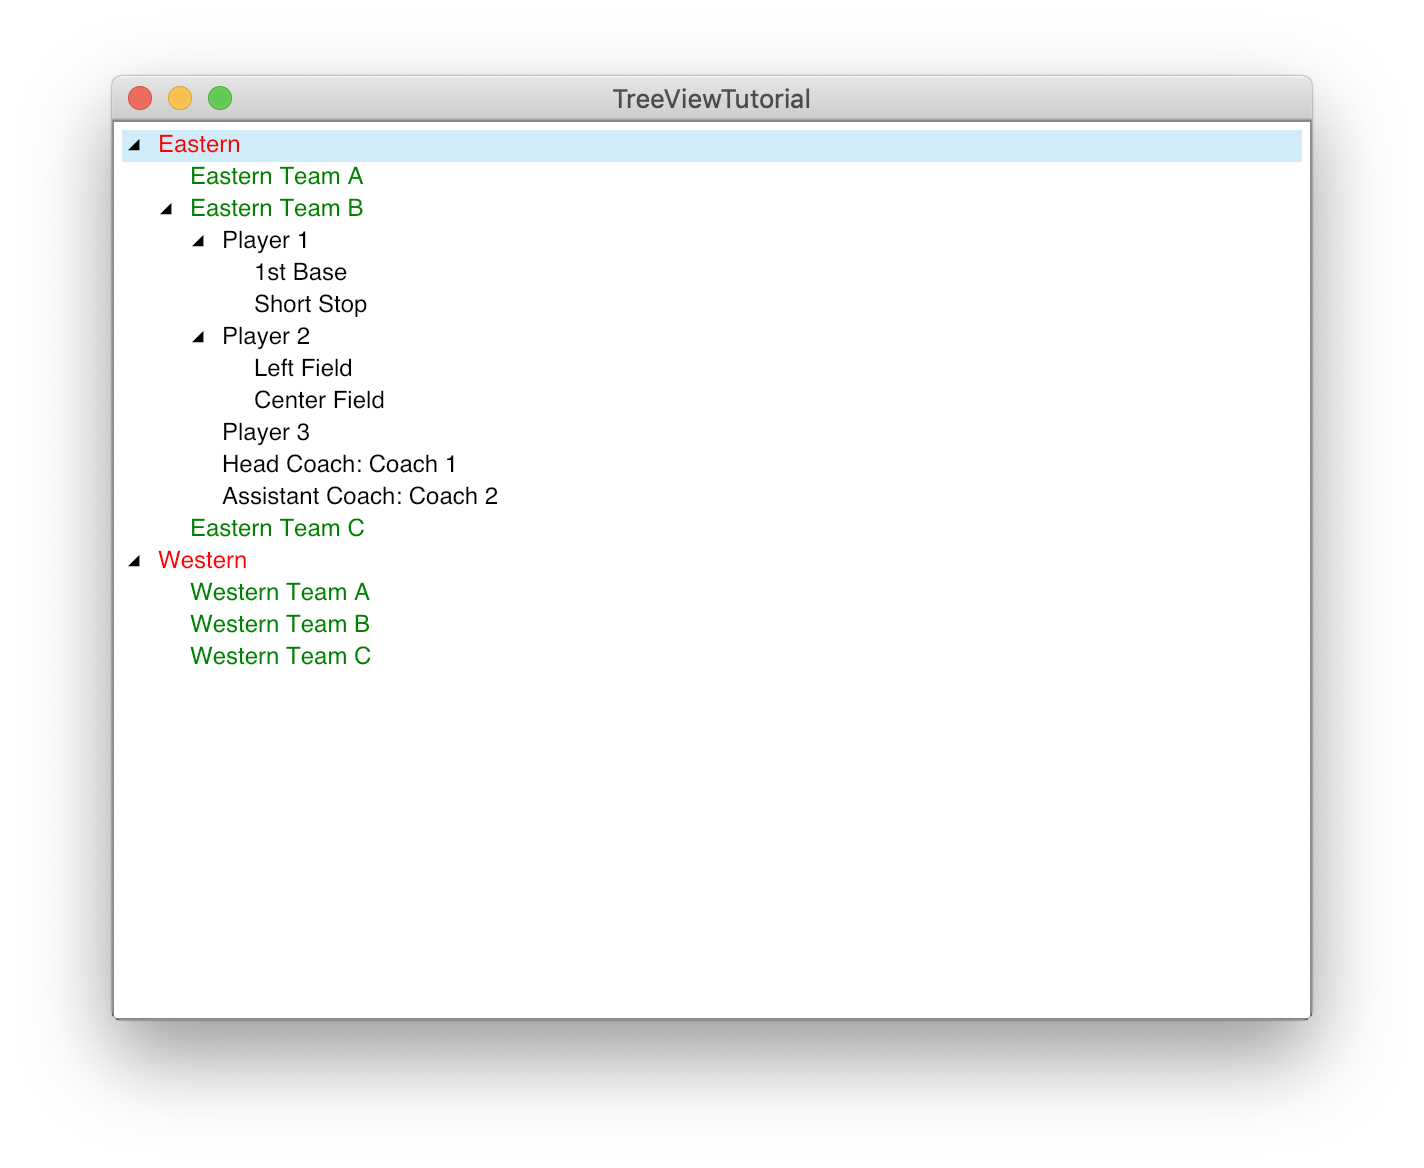Collapse the Eastern tree node arrow
This screenshot has width=1424, height=1168.
point(135,145)
